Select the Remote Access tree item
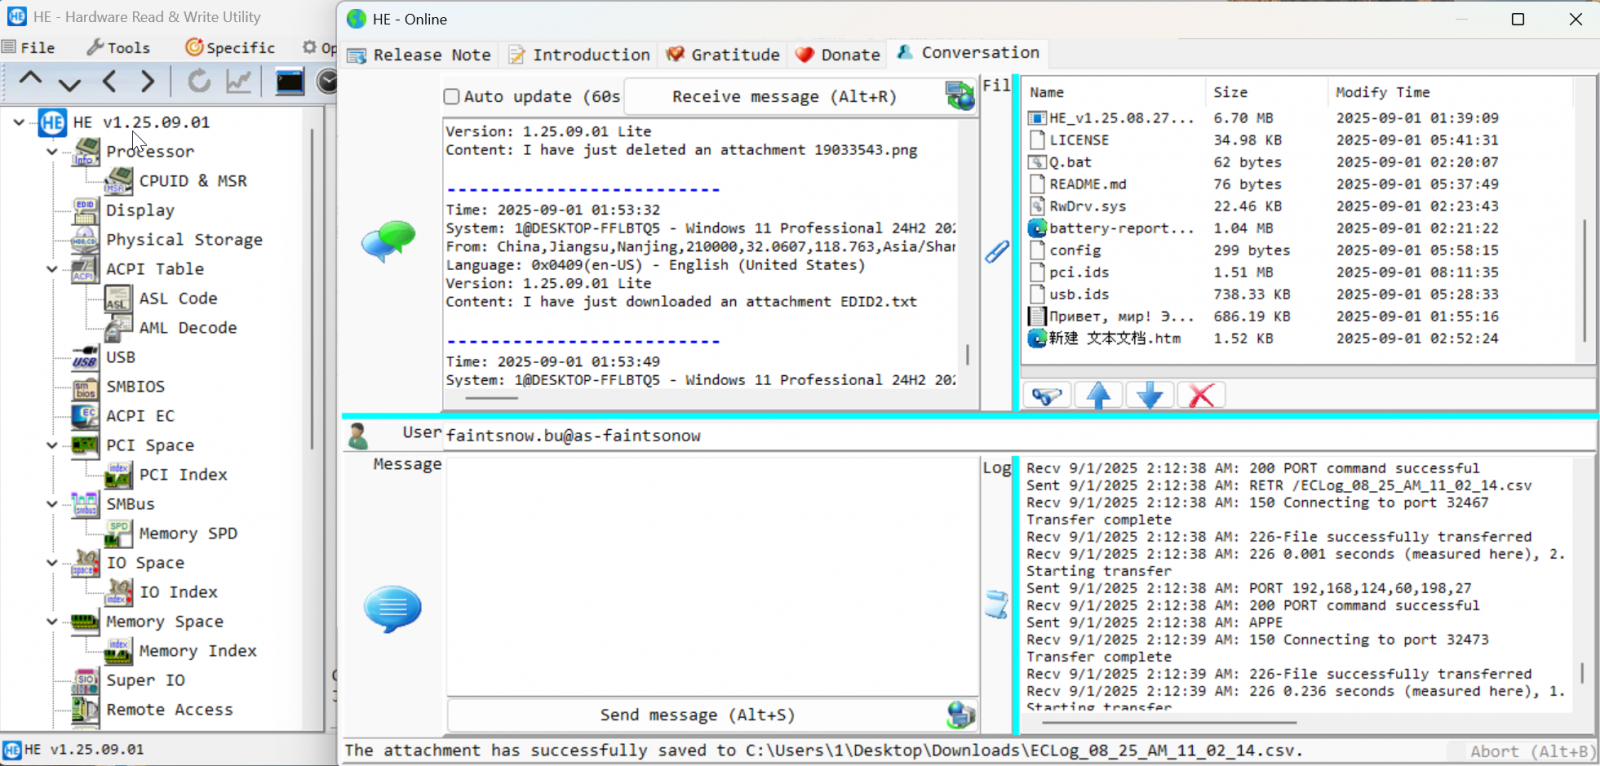The image size is (1600, 766). [x=169, y=710]
